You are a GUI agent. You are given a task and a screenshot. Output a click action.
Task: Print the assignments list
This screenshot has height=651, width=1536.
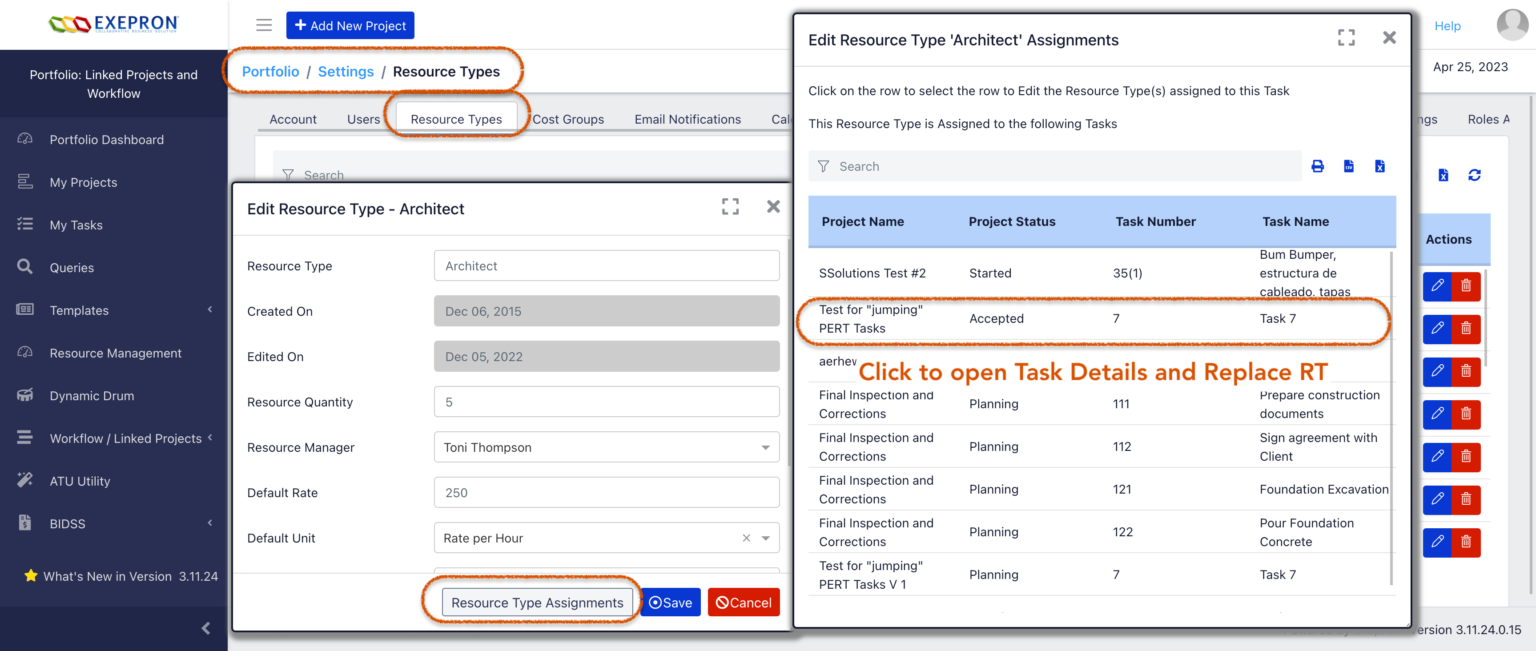tap(1318, 166)
